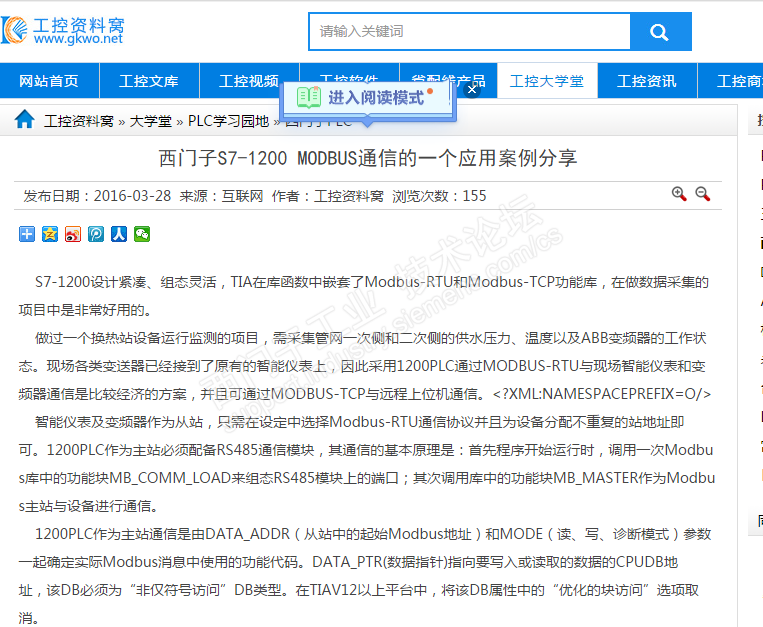
Task: Click 大学堂 breadcrumb link
Action: coord(150,121)
